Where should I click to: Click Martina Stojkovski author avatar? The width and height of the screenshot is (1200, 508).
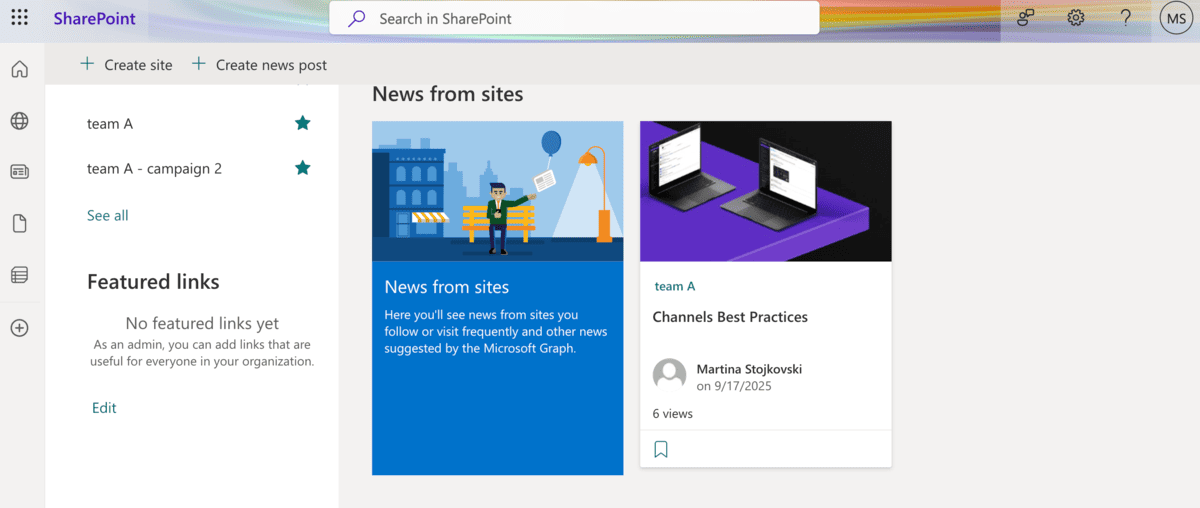(669, 376)
